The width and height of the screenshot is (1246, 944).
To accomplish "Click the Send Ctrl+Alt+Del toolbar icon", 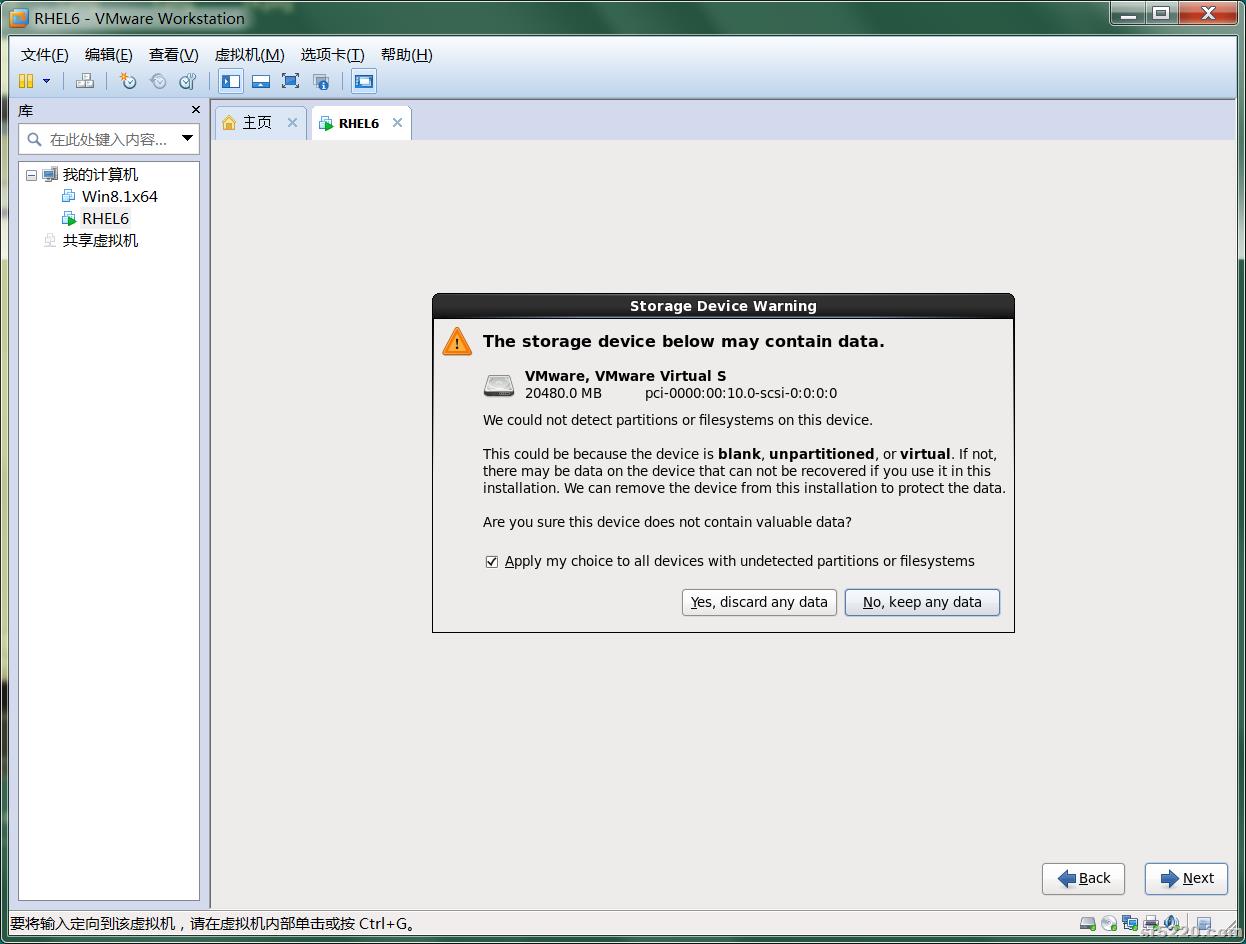I will (85, 81).
